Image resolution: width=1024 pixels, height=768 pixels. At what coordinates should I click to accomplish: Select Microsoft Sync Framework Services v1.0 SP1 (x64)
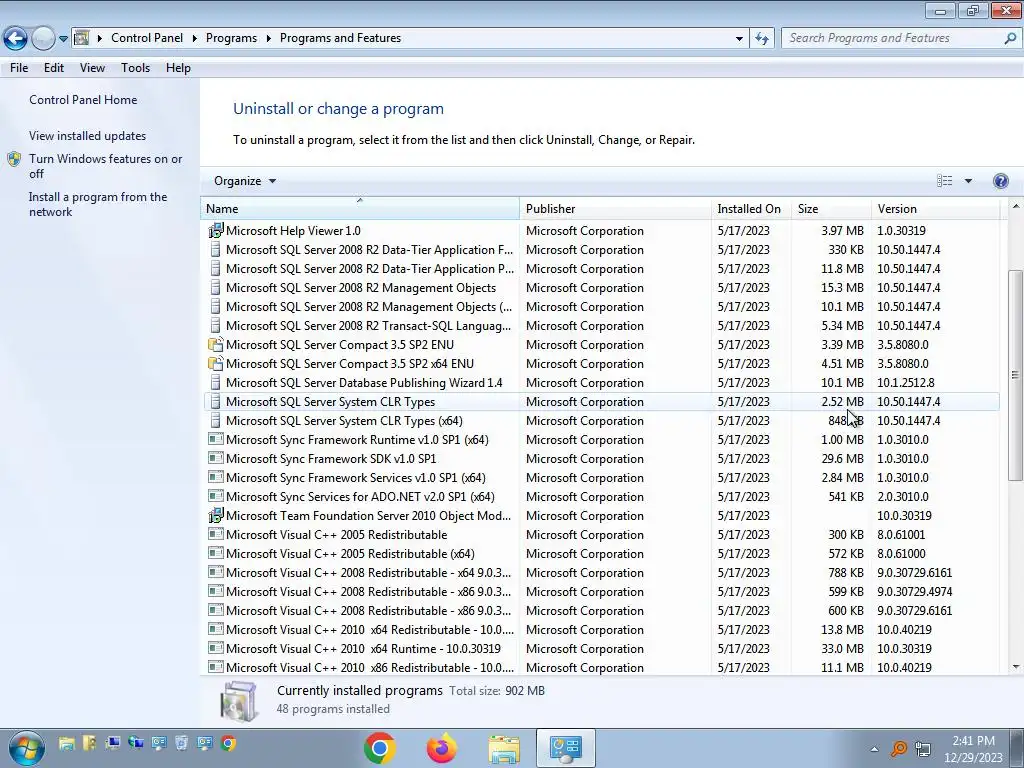pyautogui.click(x=601, y=478)
